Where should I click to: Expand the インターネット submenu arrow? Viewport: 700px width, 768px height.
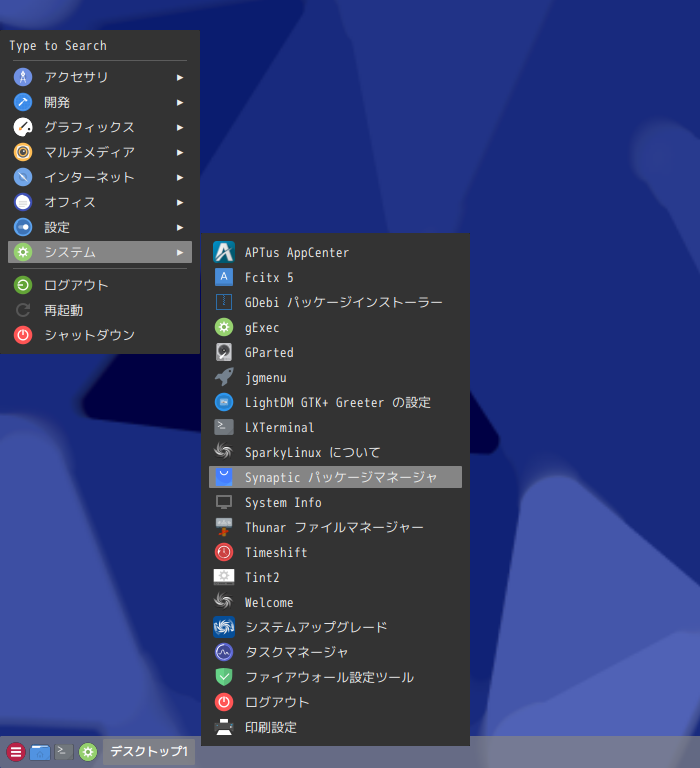pyautogui.click(x=180, y=177)
